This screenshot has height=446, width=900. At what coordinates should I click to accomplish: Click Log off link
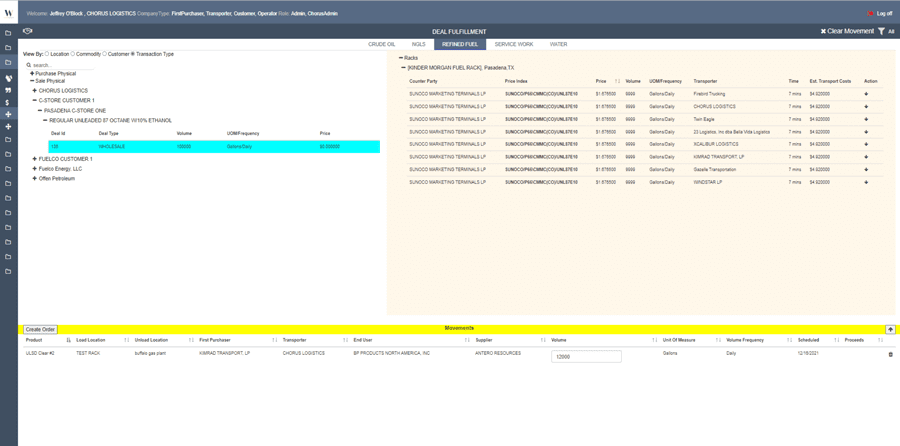coord(885,13)
